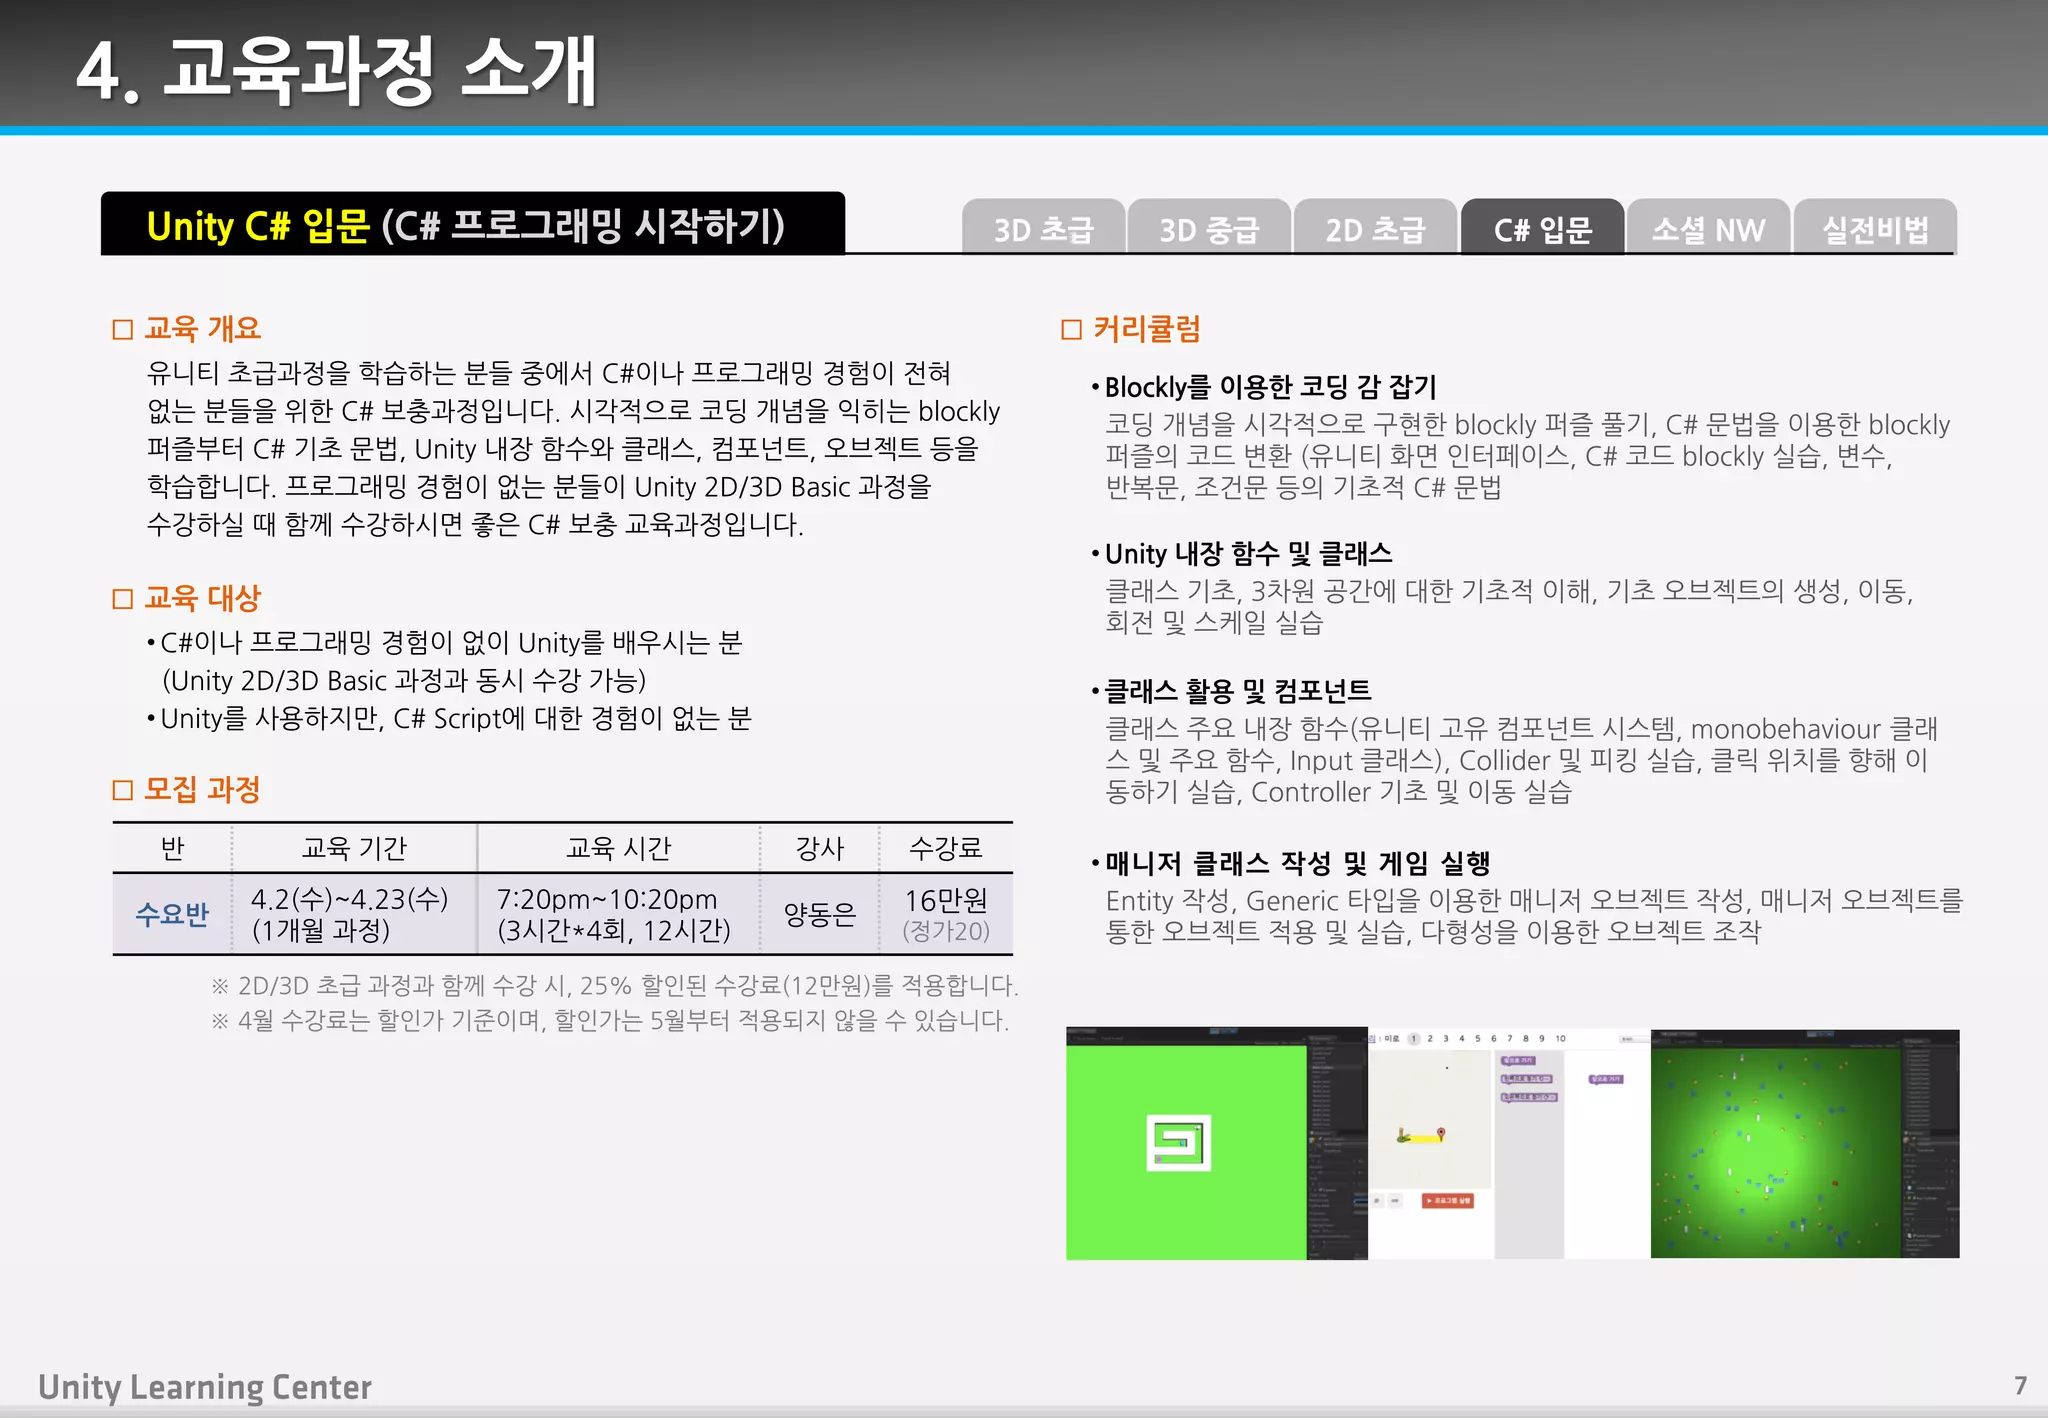This screenshot has height=1418, width=2048.
Task: Click the C#이나 프로그래밍 경험이 없이 bullet line
Action: 445,643
